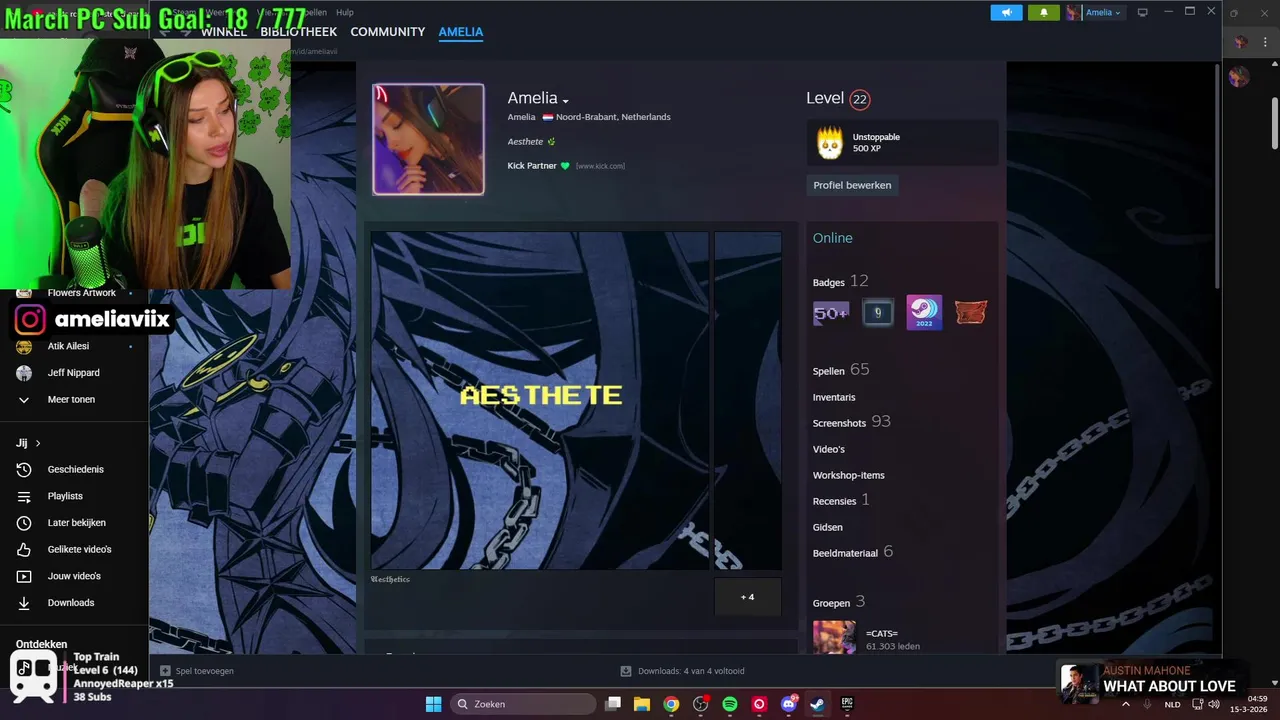The image size is (1280, 720).
Task: Open the volume speaker tray icon
Action: tap(1214, 704)
